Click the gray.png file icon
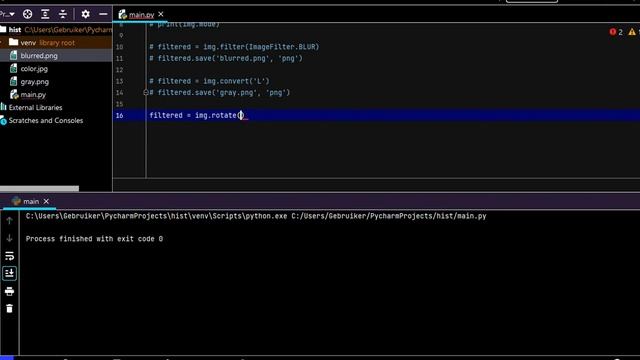The image size is (640, 360). pos(13,82)
